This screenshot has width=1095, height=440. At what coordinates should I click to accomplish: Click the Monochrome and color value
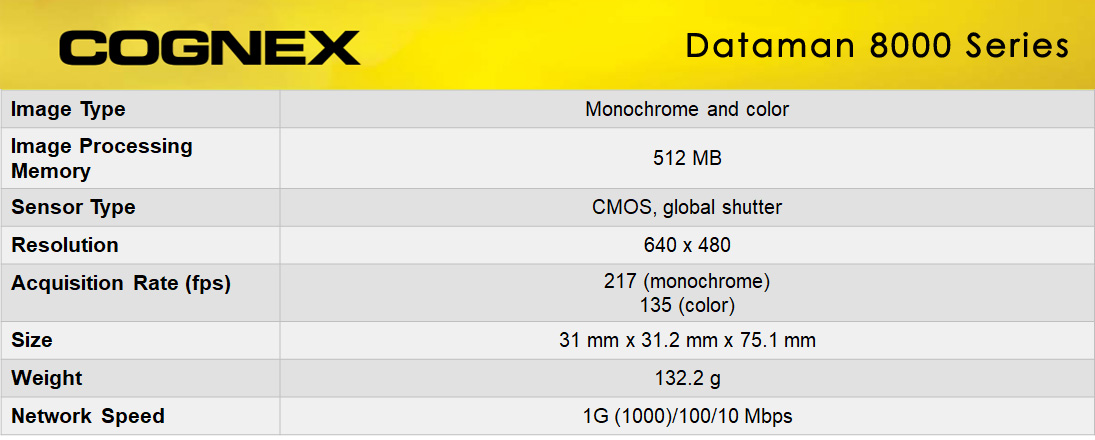pos(687,110)
